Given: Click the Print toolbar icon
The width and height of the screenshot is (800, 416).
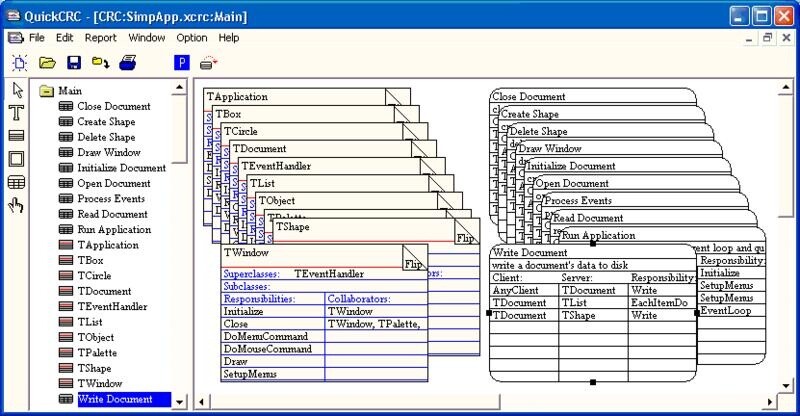Looking at the screenshot, I should click(x=128, y=63).
